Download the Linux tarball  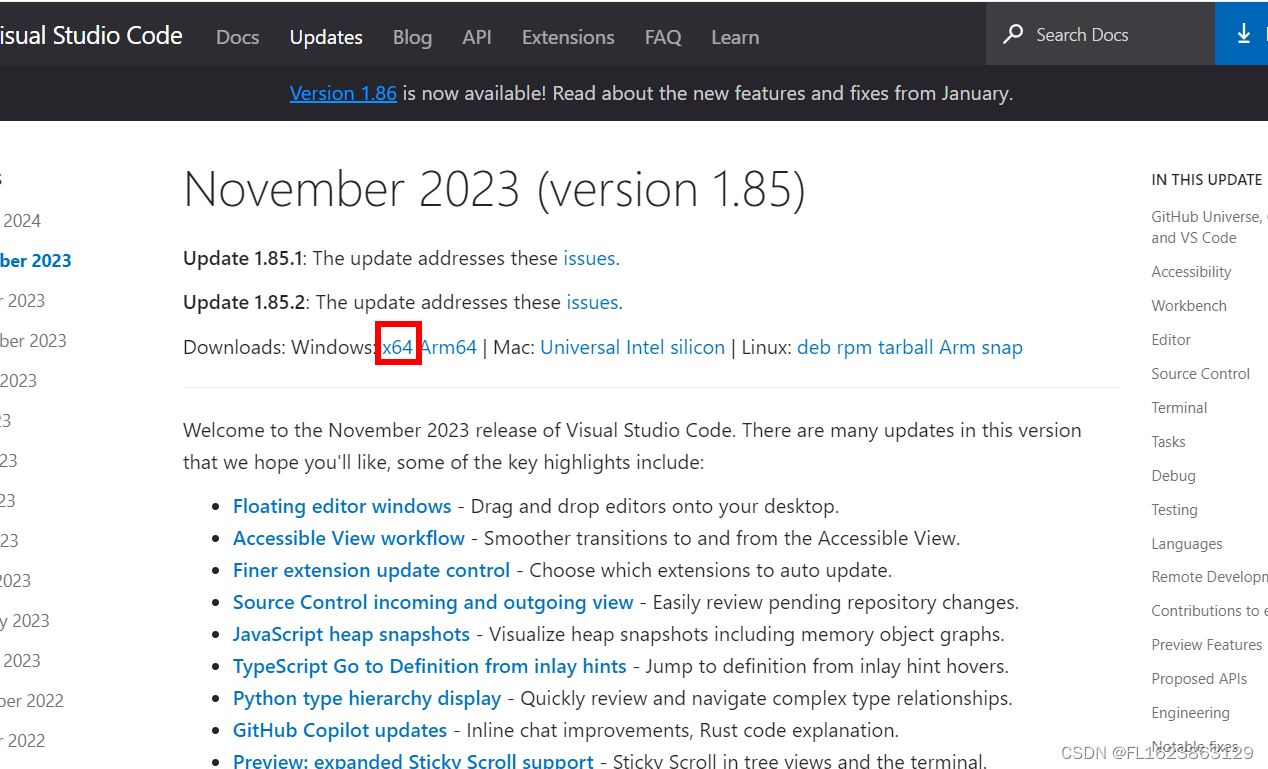coord(908,347)
